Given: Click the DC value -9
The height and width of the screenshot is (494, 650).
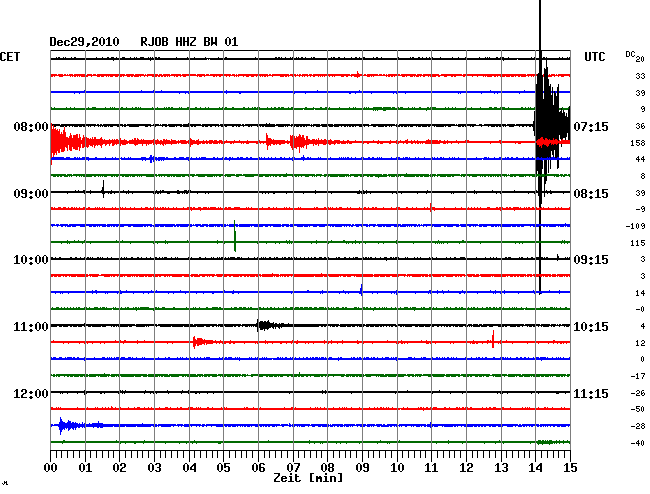Looking at the screenshot, I should coord(640,210).
